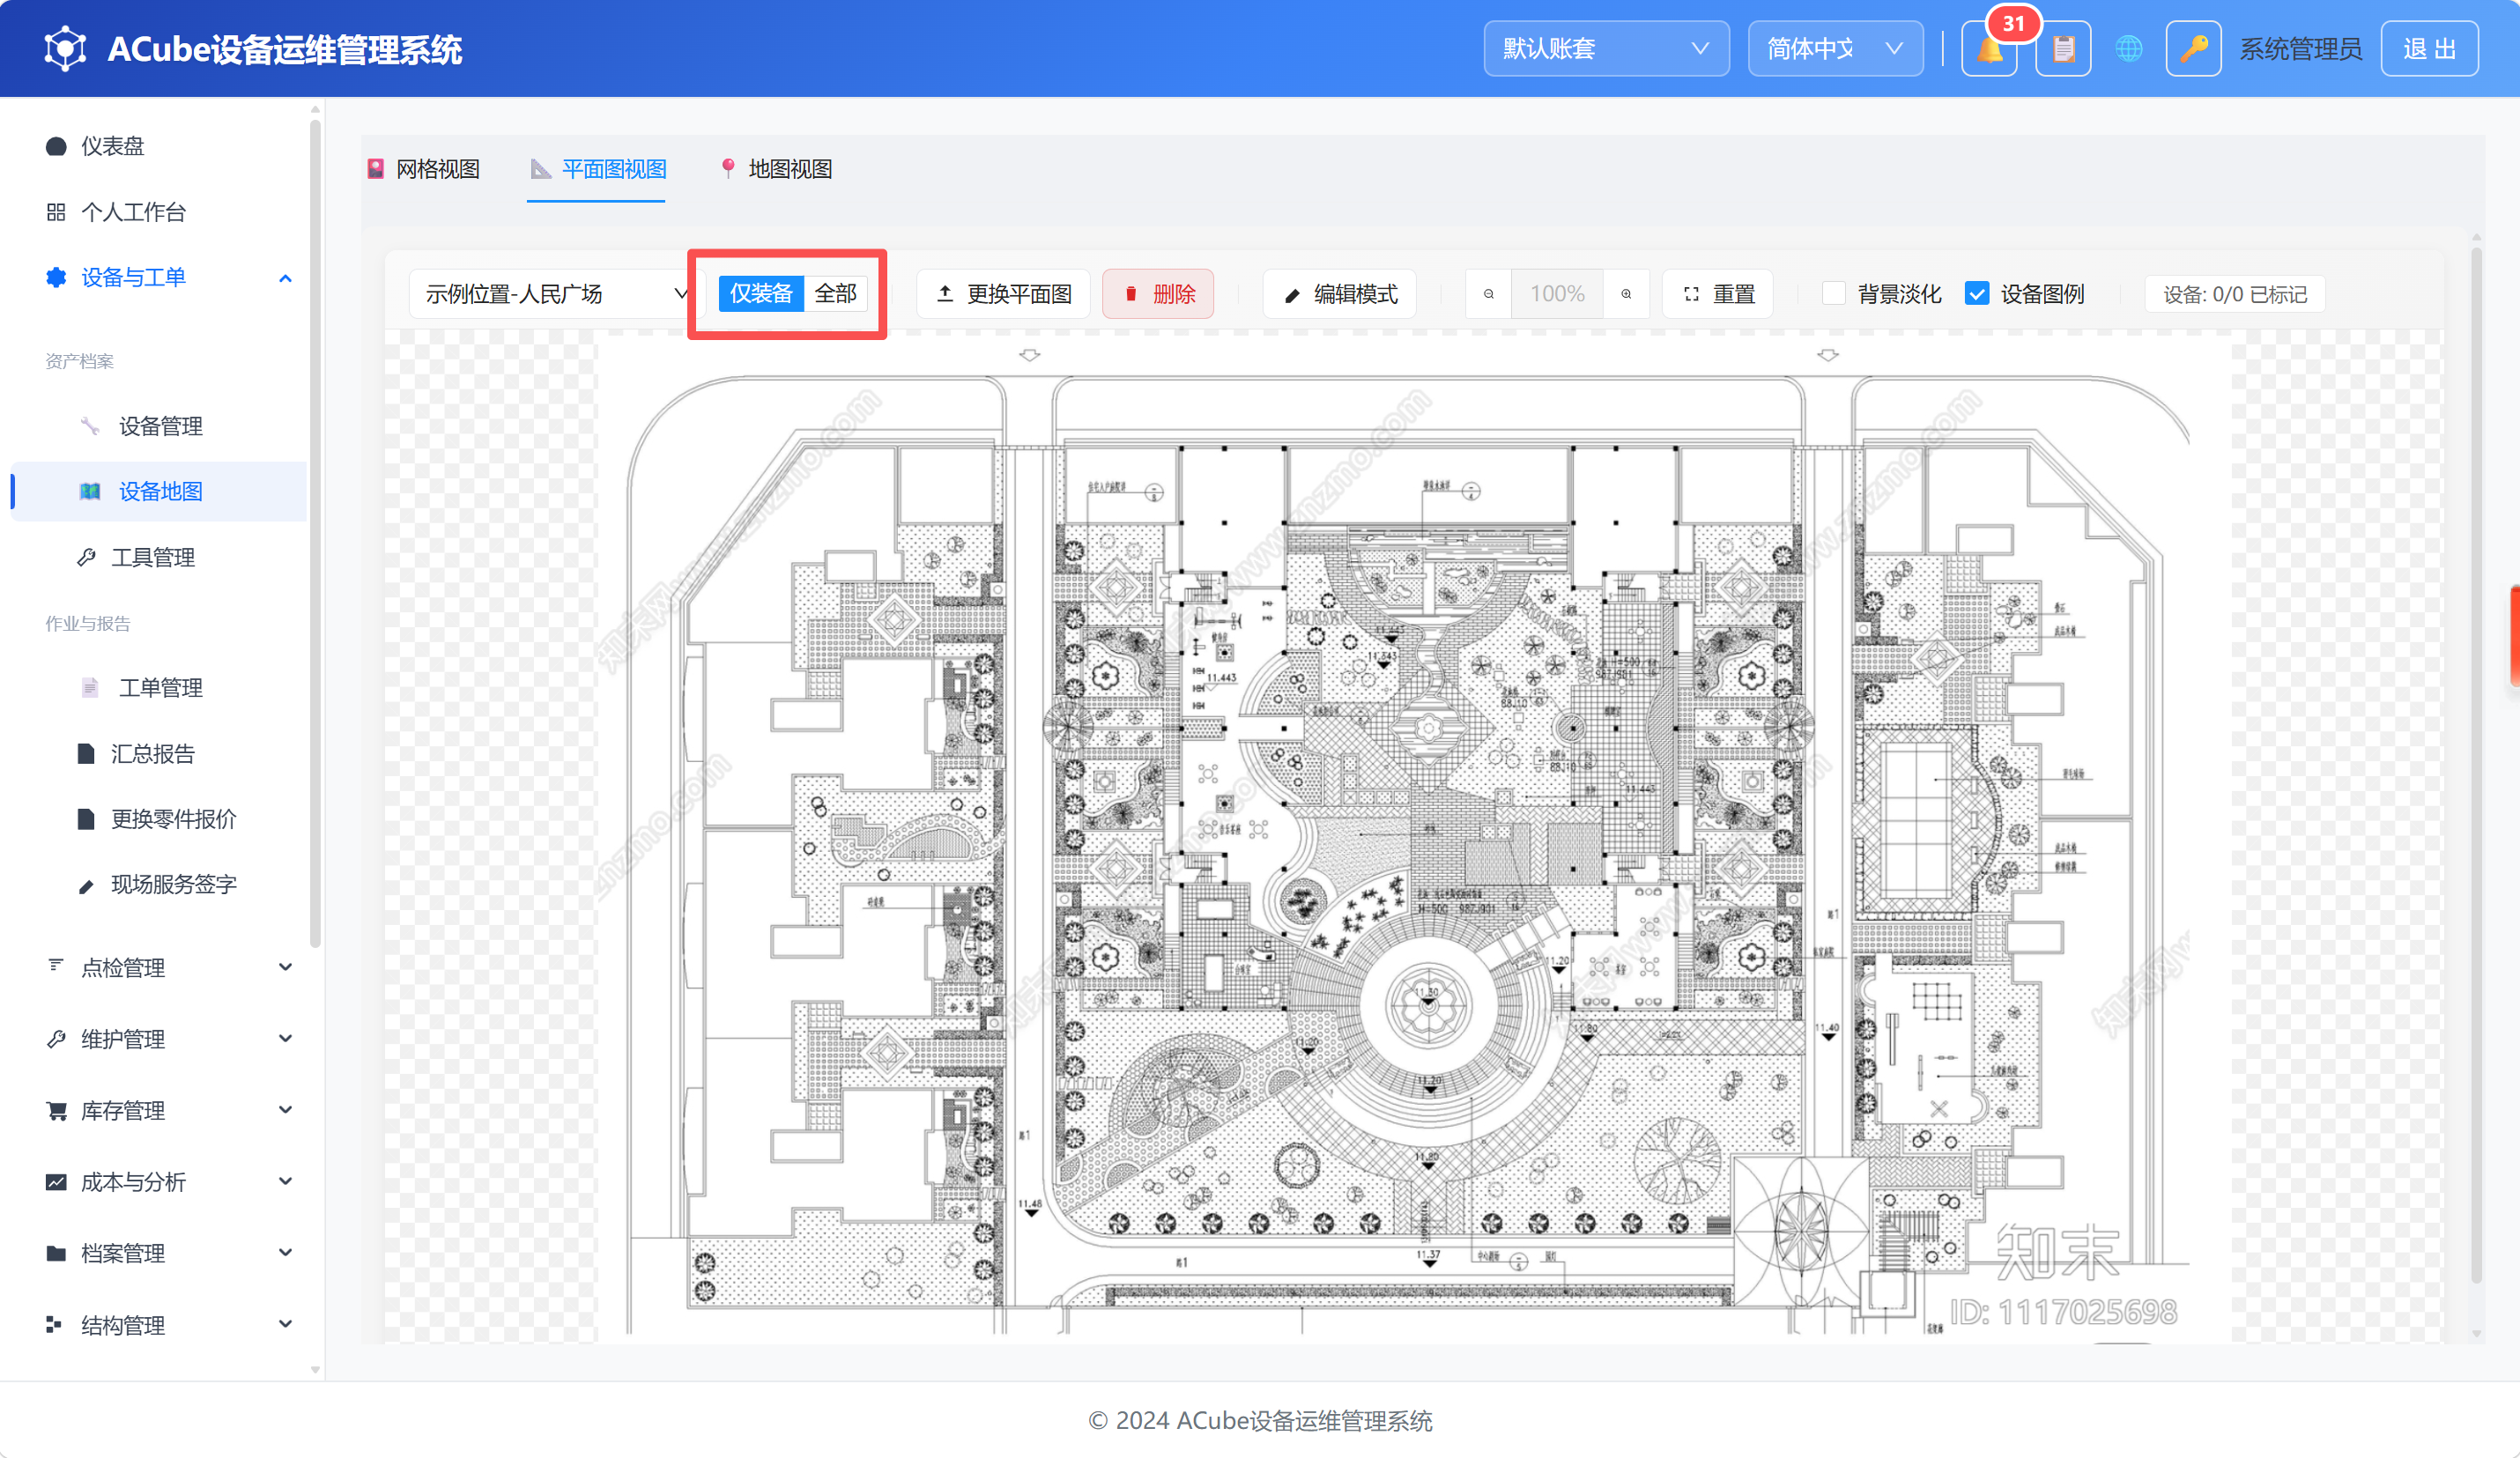Switch to the 地图视图 tab
The image size is (2520, 1458).
pyautogui.click(x=776, y=169)
